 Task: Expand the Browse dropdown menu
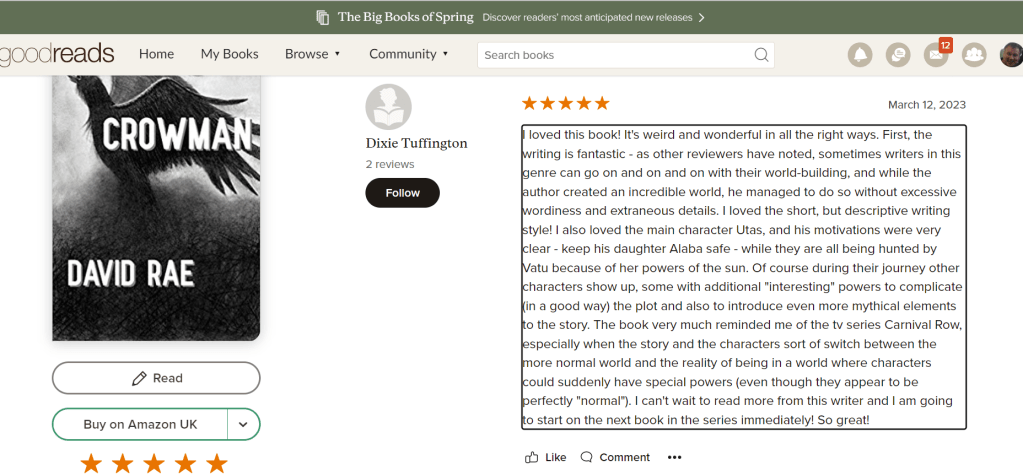tap(313, 54)
